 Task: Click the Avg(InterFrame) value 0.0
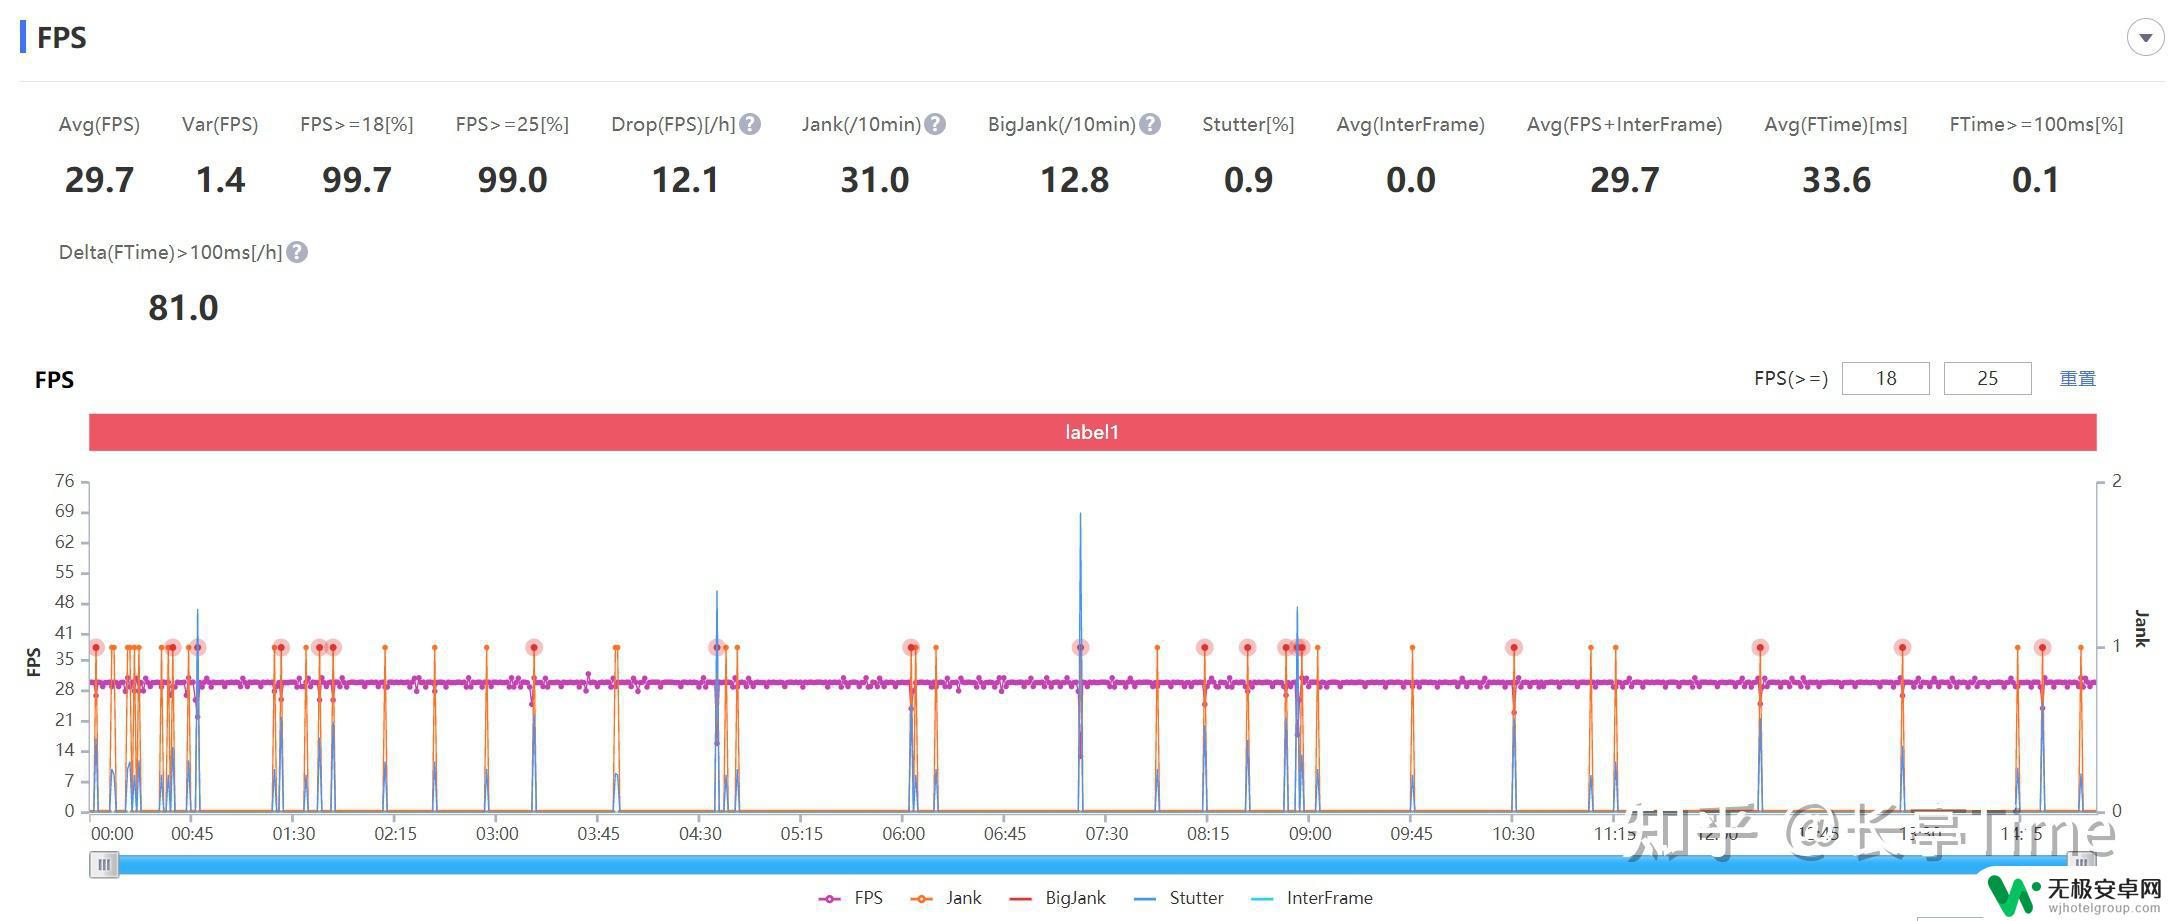pos(1410,180)
